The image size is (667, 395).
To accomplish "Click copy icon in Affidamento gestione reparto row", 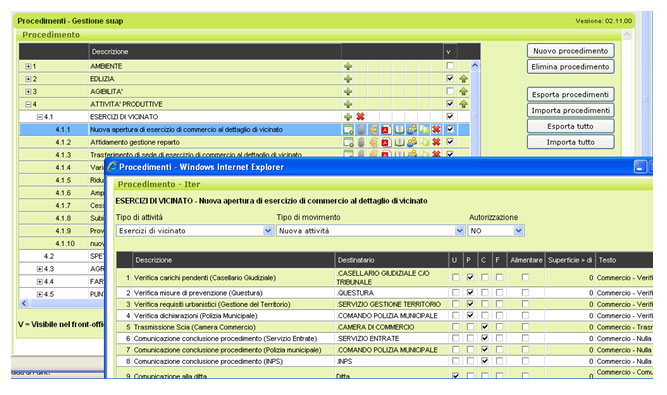I will [424, 142].
